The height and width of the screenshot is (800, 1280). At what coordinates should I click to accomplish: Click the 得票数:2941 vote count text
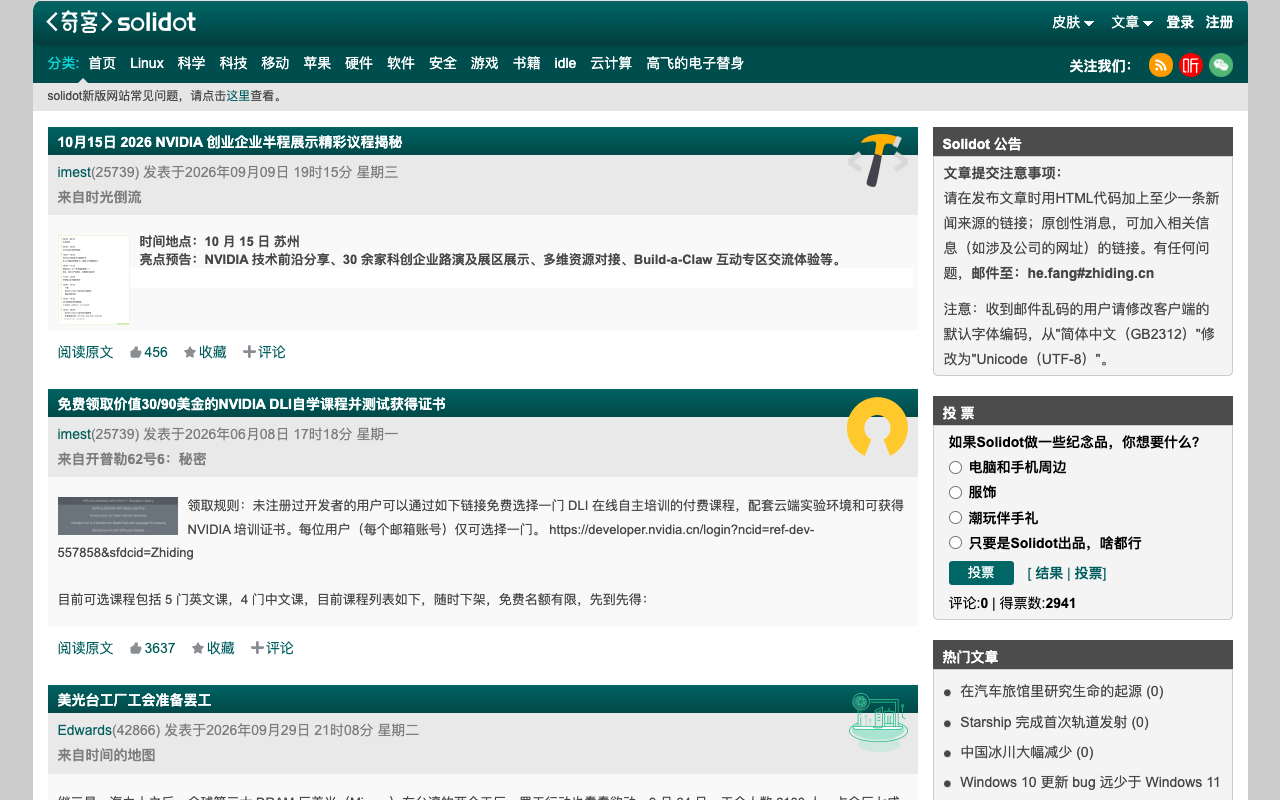(1038, 603)
